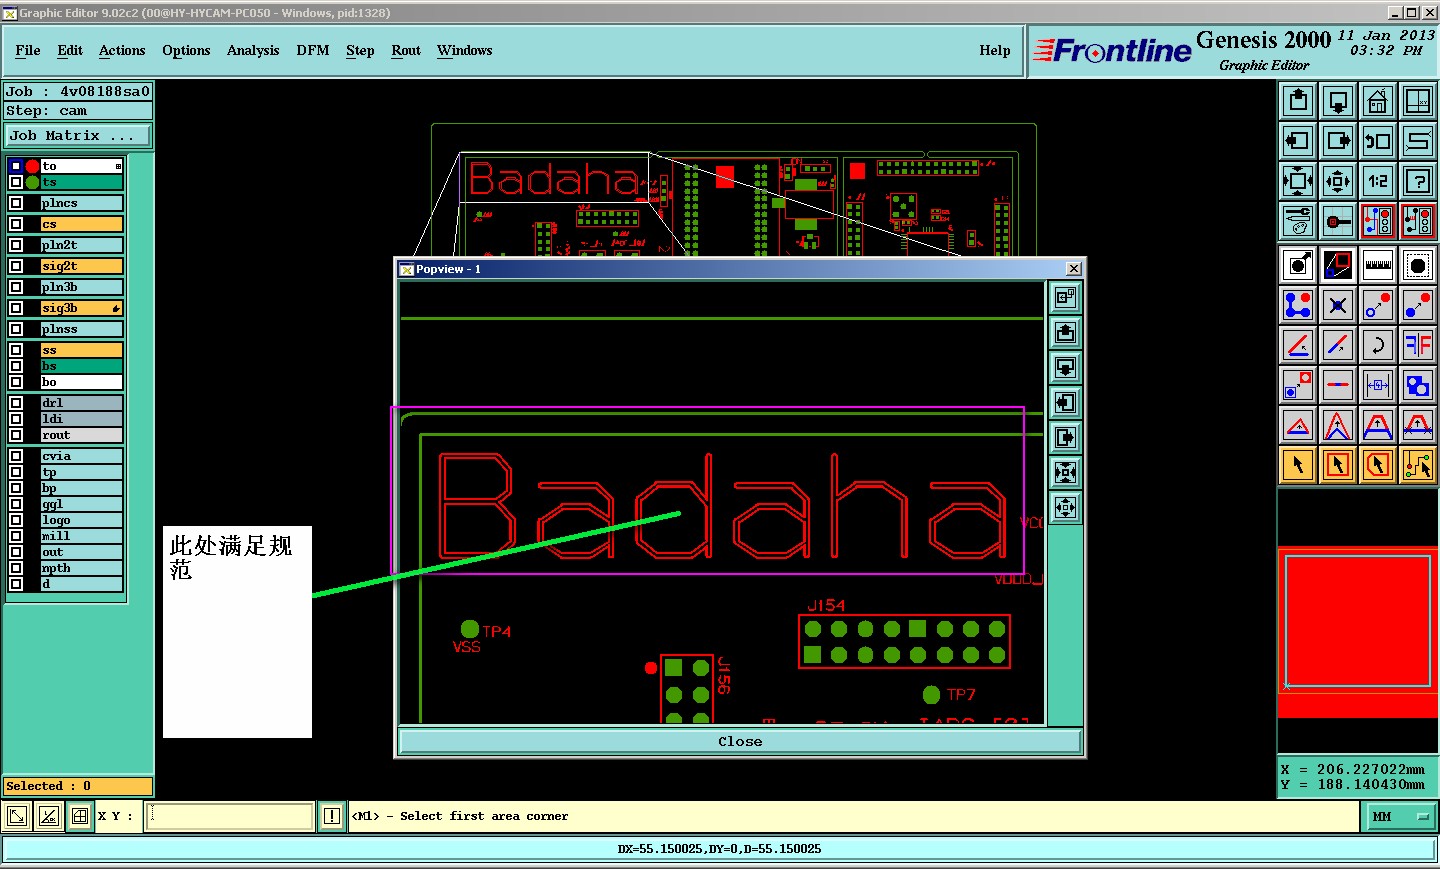
Task: Open the Actions menu
Action: click(x=122, y=50)
